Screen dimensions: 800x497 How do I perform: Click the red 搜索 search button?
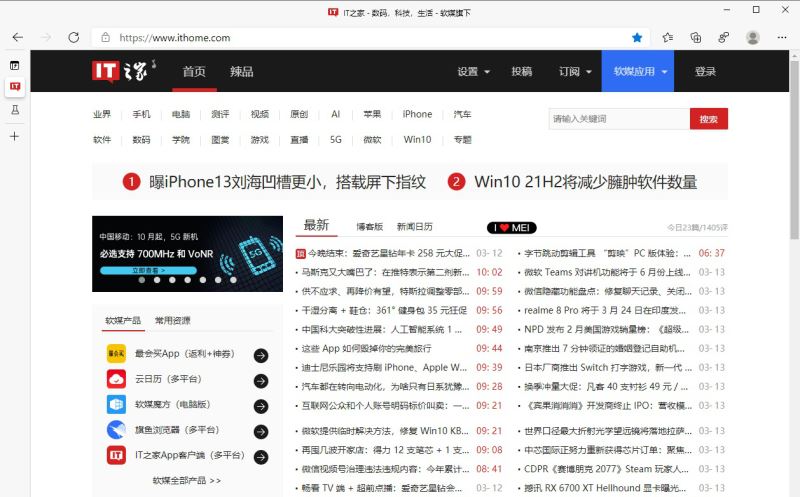pyautogui.click(x=709, y=119)
